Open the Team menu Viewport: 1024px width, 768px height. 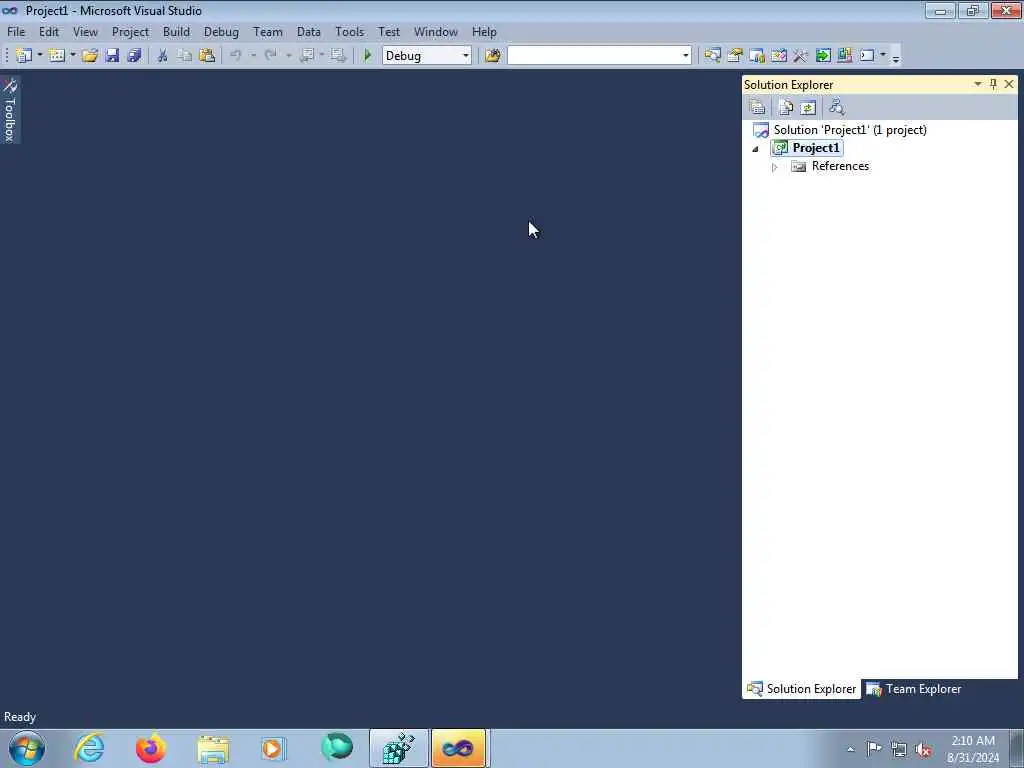(268, 32)
